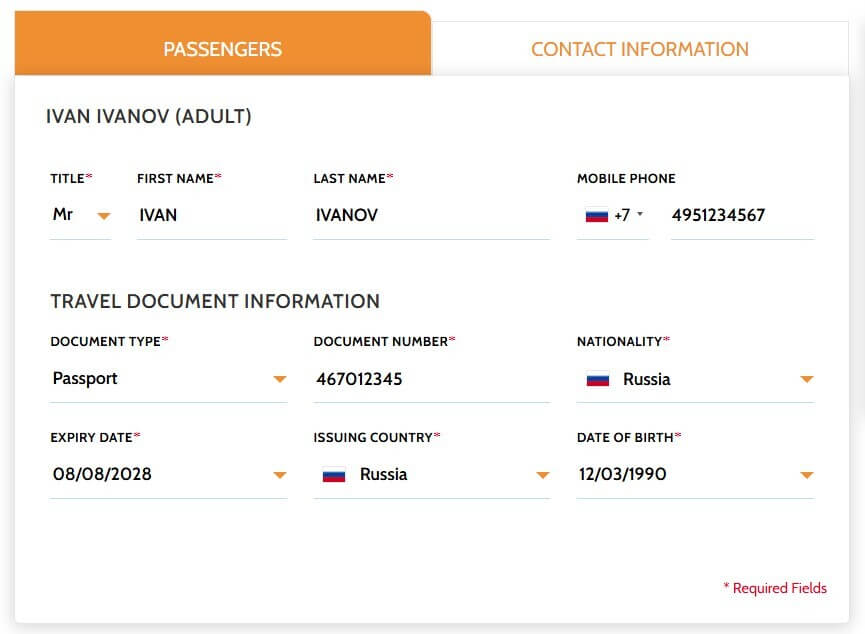Open the Issuing Country dropdown arrow
Screen dimensions: 865x634
coord(543,475)
